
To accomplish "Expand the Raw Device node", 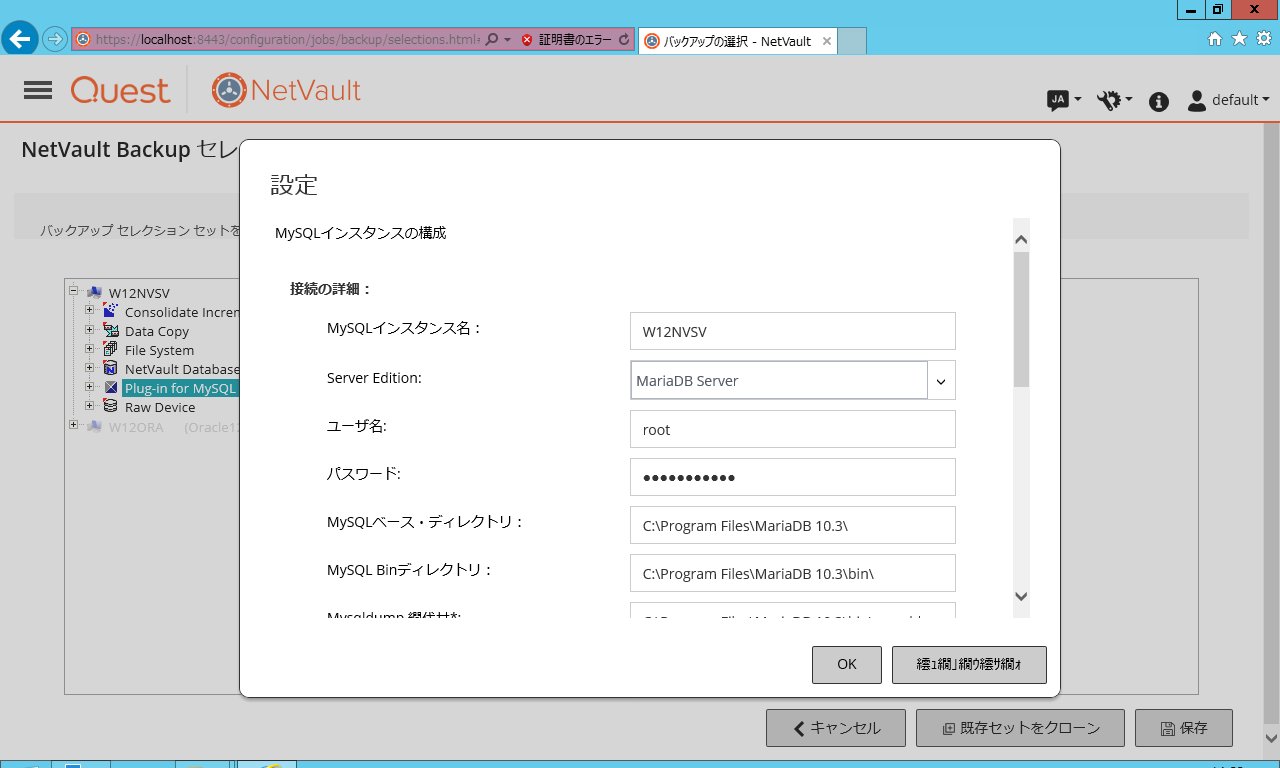I will pyautogui.click(x=89, y=407).
